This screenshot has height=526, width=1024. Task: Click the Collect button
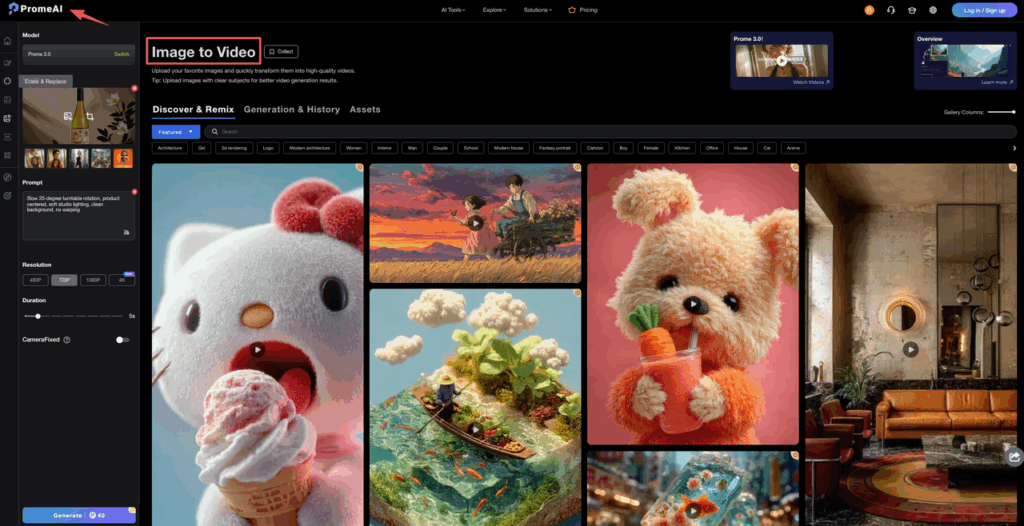281,52
